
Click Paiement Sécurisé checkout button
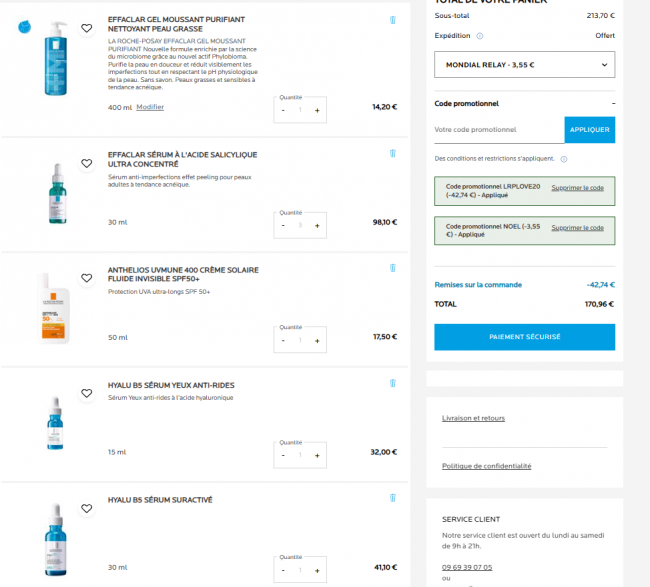click(x=524, y=337)
